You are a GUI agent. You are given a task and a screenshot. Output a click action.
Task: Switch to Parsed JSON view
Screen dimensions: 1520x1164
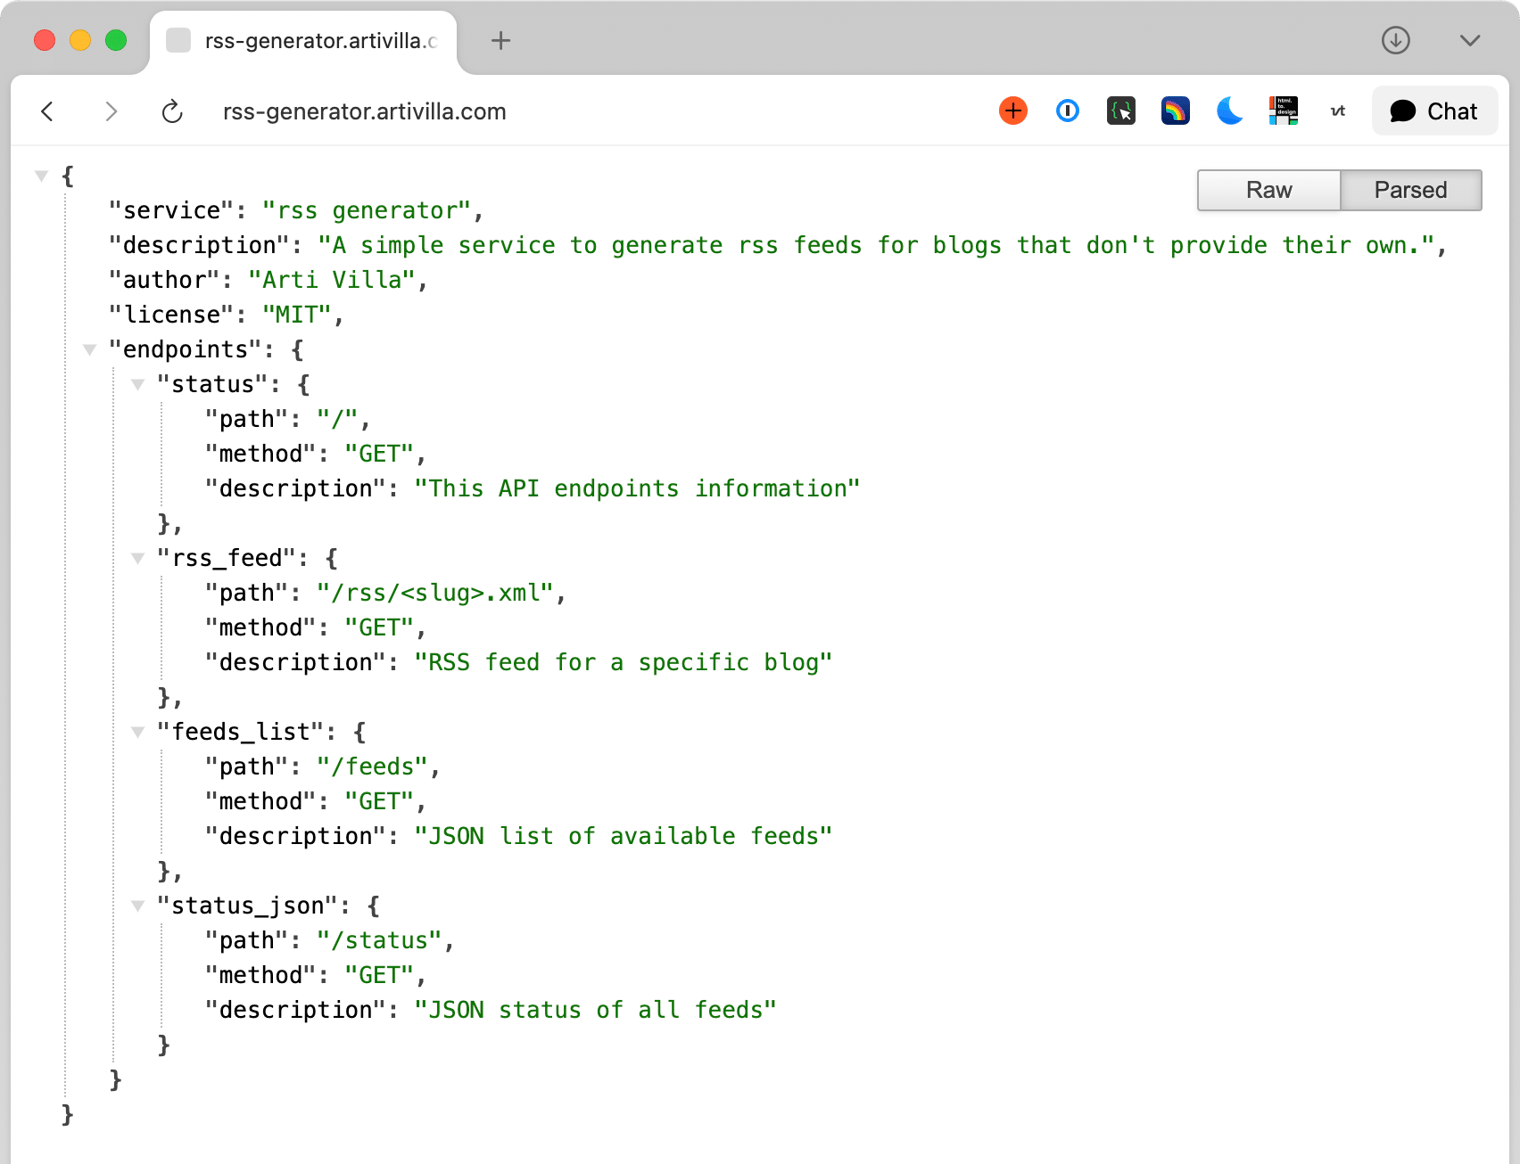tap(1410, 190)
